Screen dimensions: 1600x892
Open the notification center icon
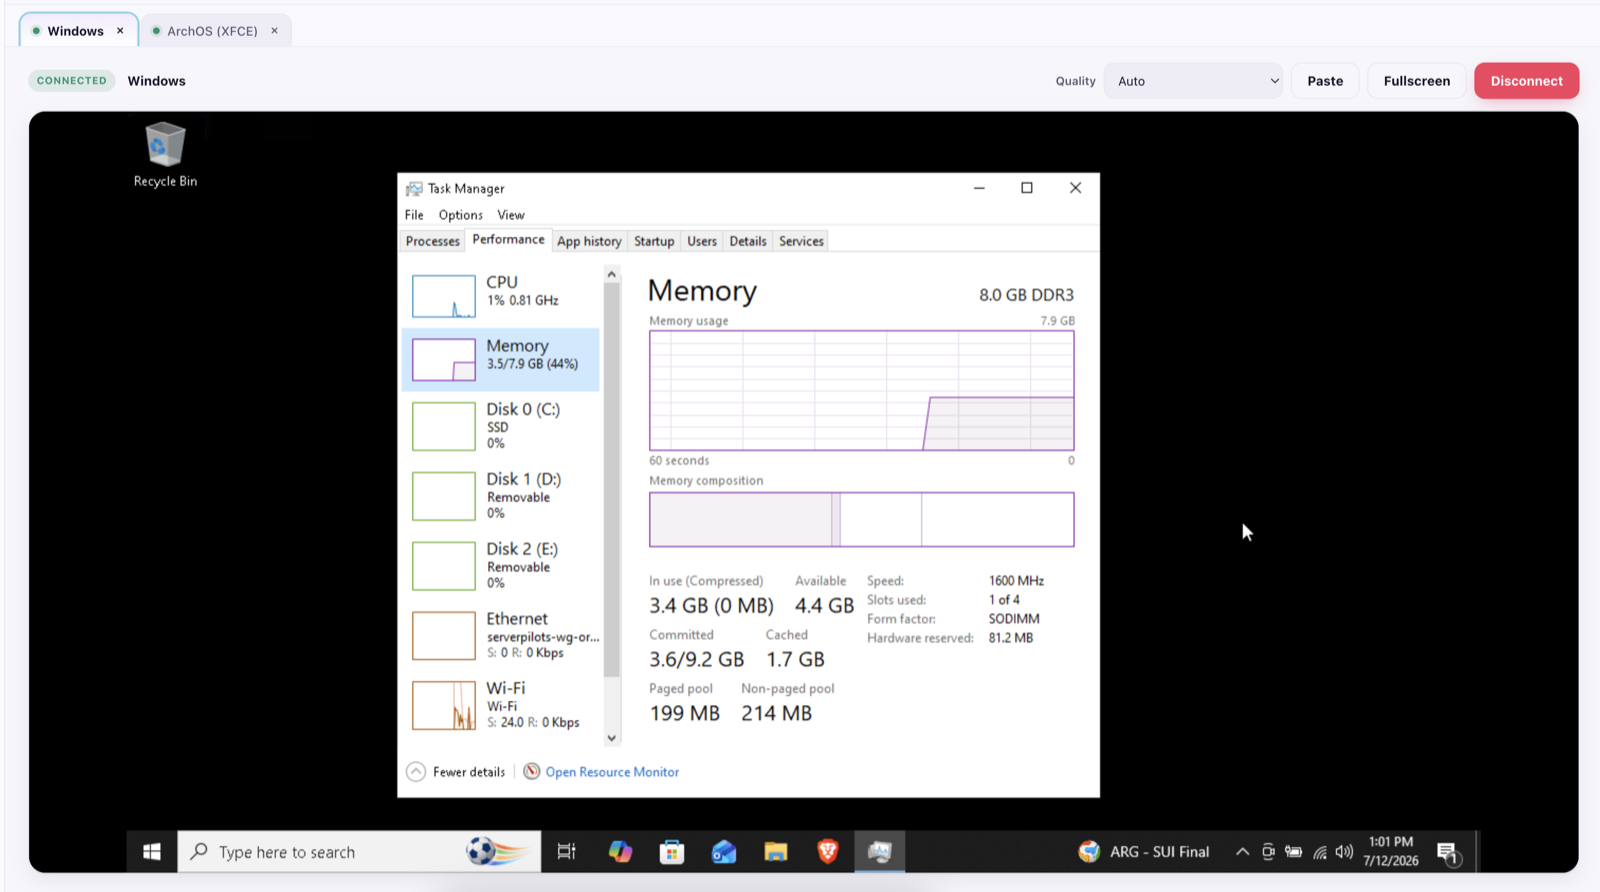click(x=1447, y=853)
